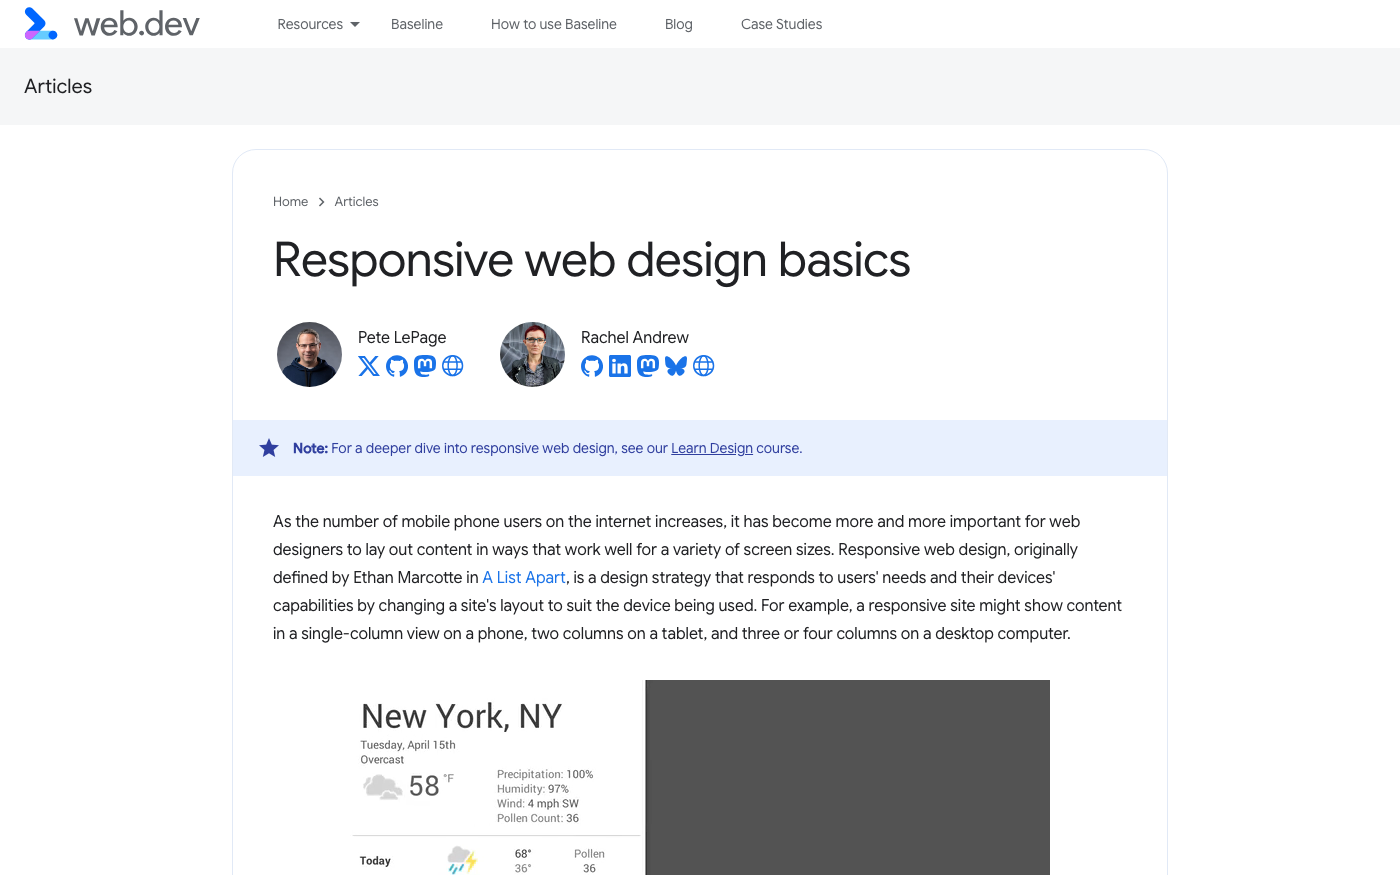Viewport: 1400px width, 875px height.
Task: Open Pete LePage's personal website globe icon
Action: (x=453, y=366)
